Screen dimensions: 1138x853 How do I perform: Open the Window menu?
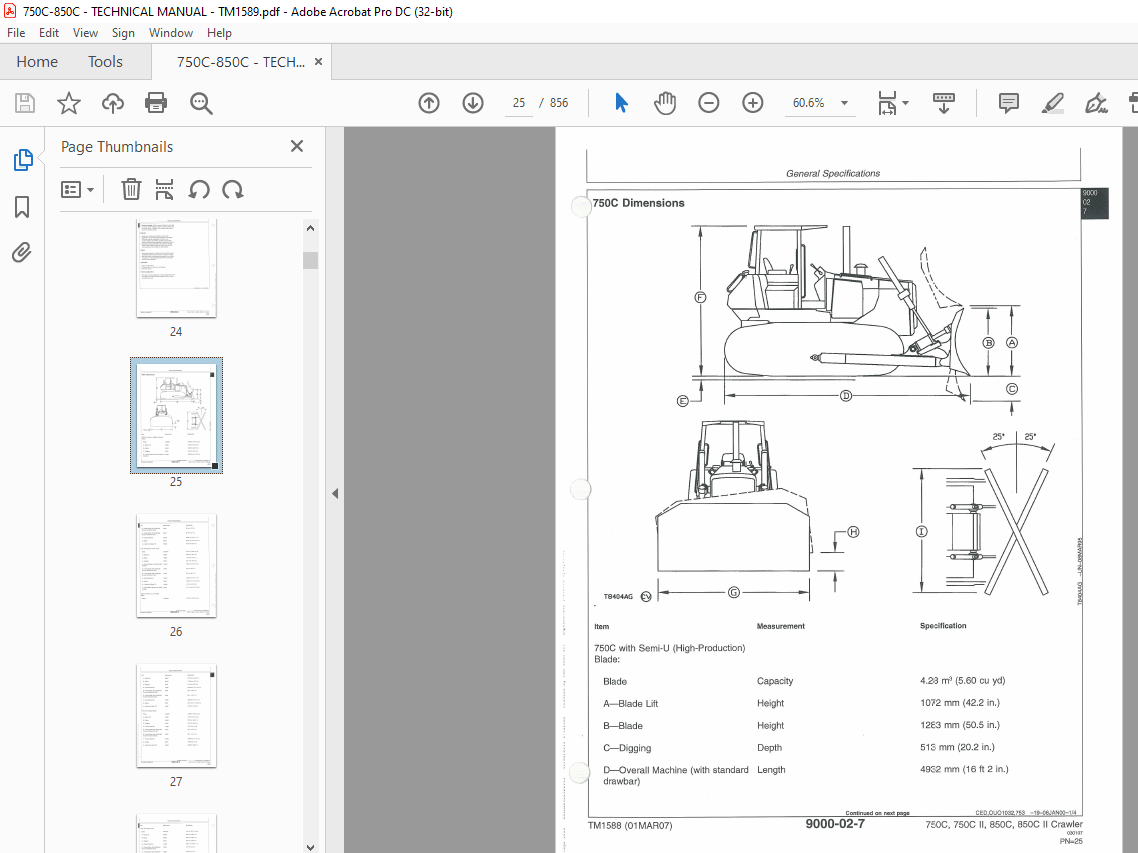(x=171, y=33)
